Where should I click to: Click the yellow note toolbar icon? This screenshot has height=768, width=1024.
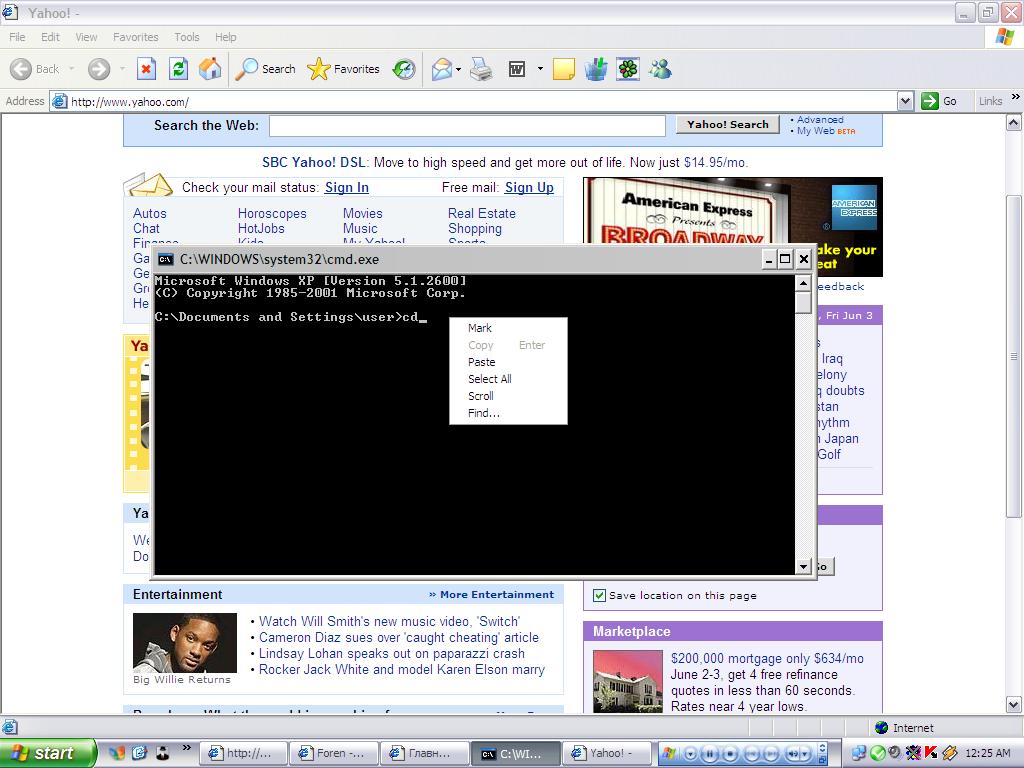[x=564, y=69]
